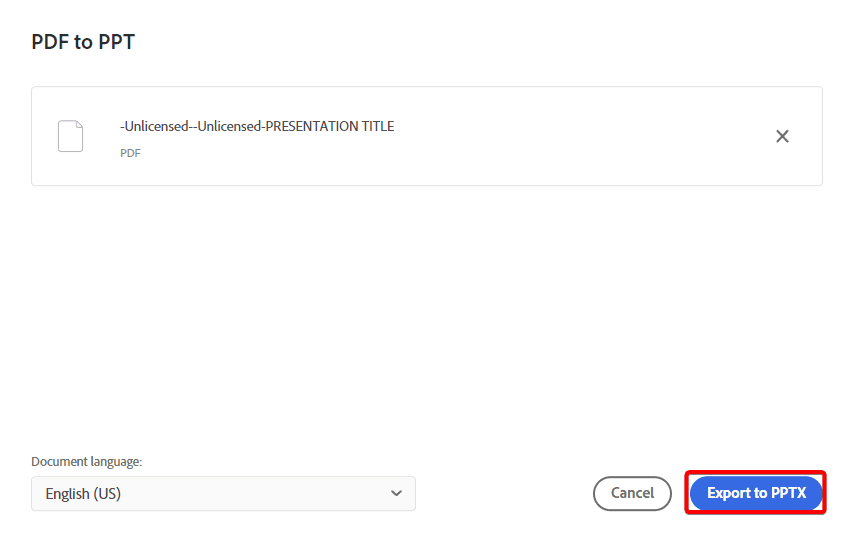Screen dimensions: 857x542
Task: Click Export to PPTX button
Action: (x=756, y=493)
